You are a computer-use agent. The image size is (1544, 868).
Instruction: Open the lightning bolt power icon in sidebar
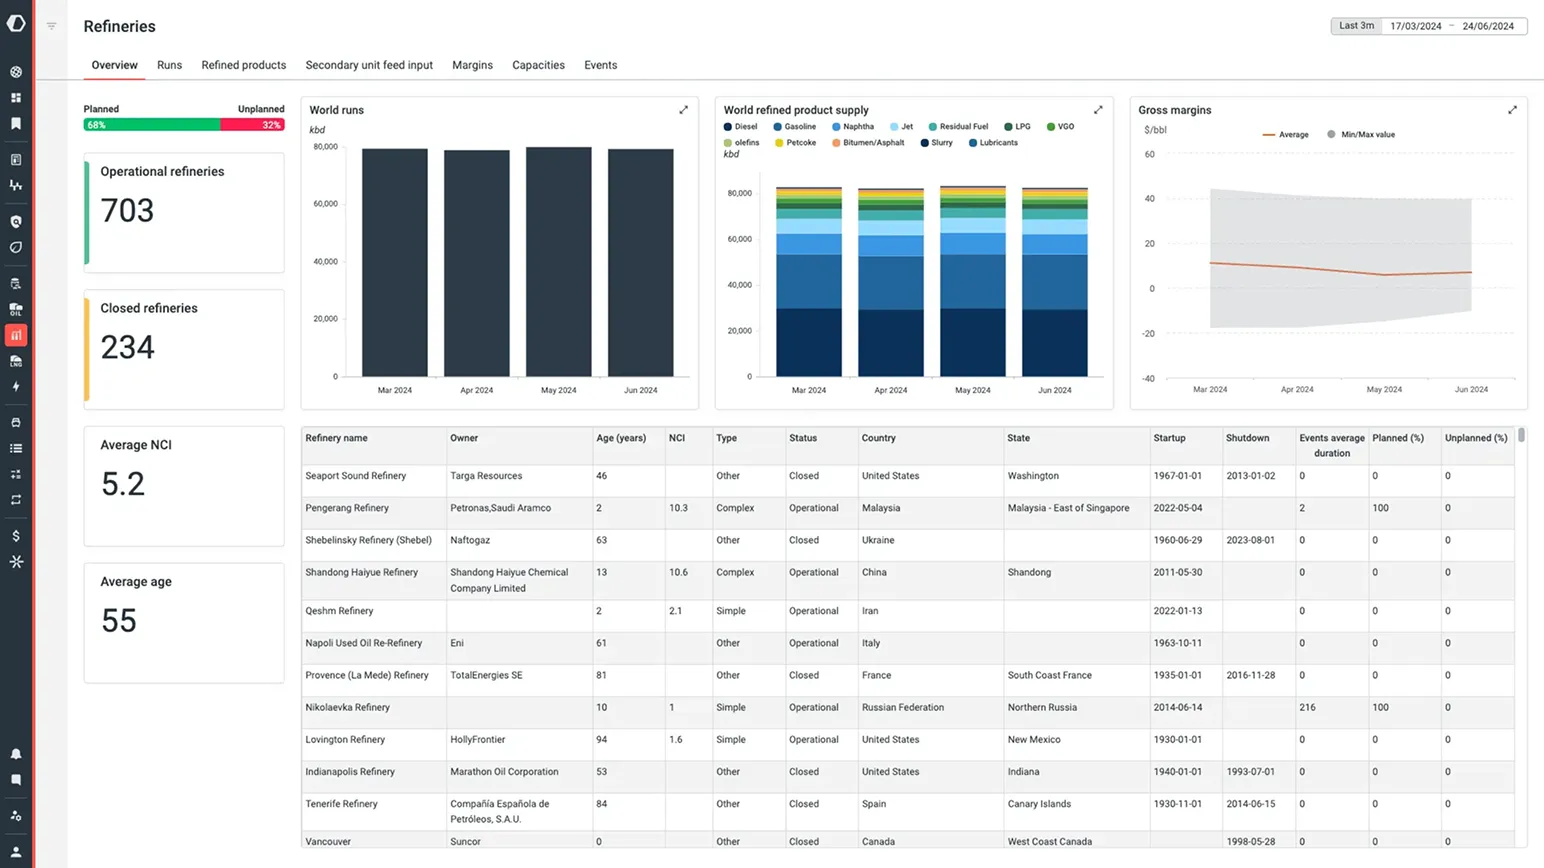tap(16, 387)
